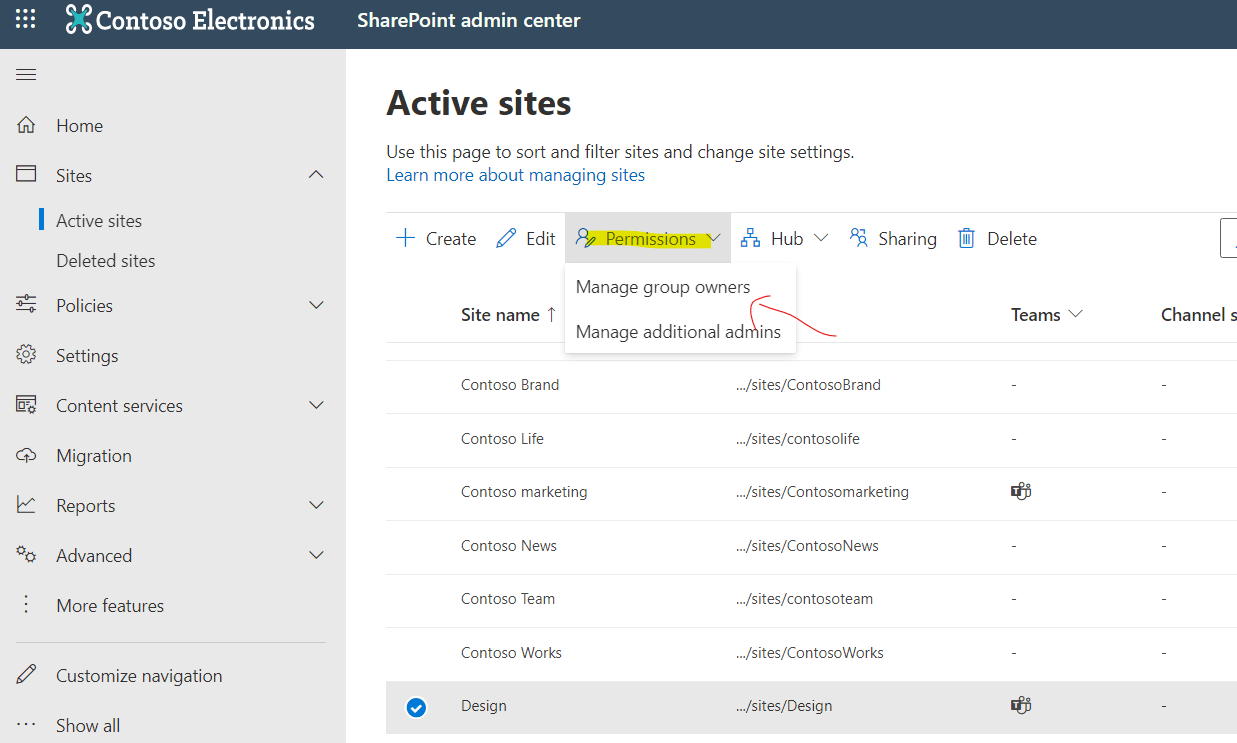The image size is (1237, 743).
Task: Click the Sharing toolbar button label
Action: tap(907, 238)
